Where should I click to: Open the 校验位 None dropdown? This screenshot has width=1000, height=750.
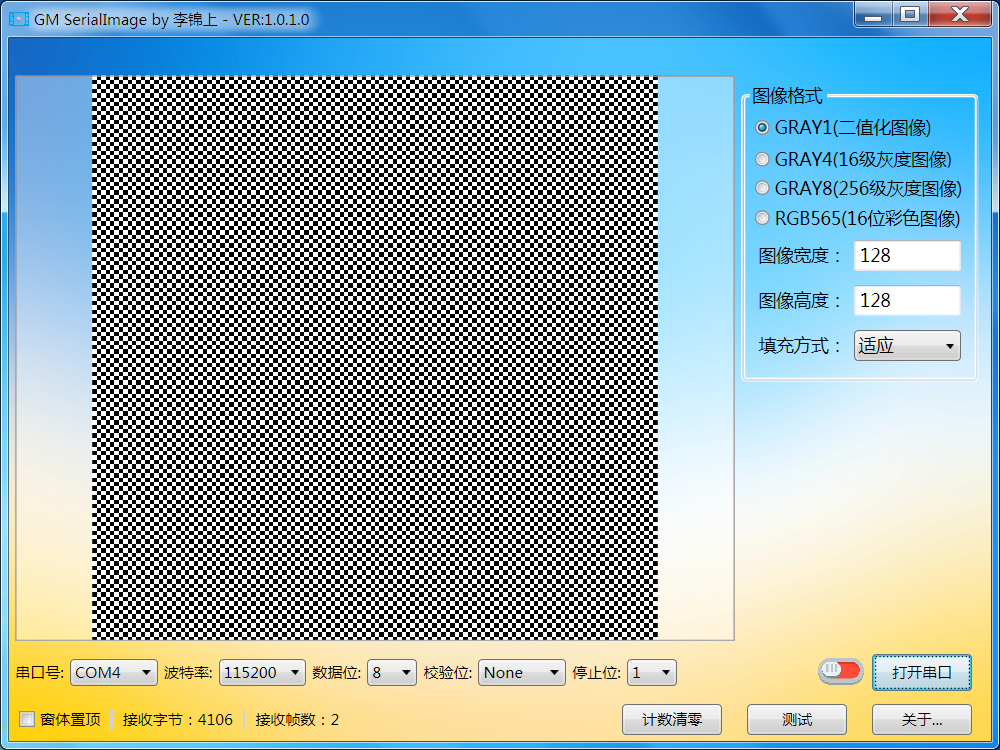pyautogui.click(x=521, y=672)
